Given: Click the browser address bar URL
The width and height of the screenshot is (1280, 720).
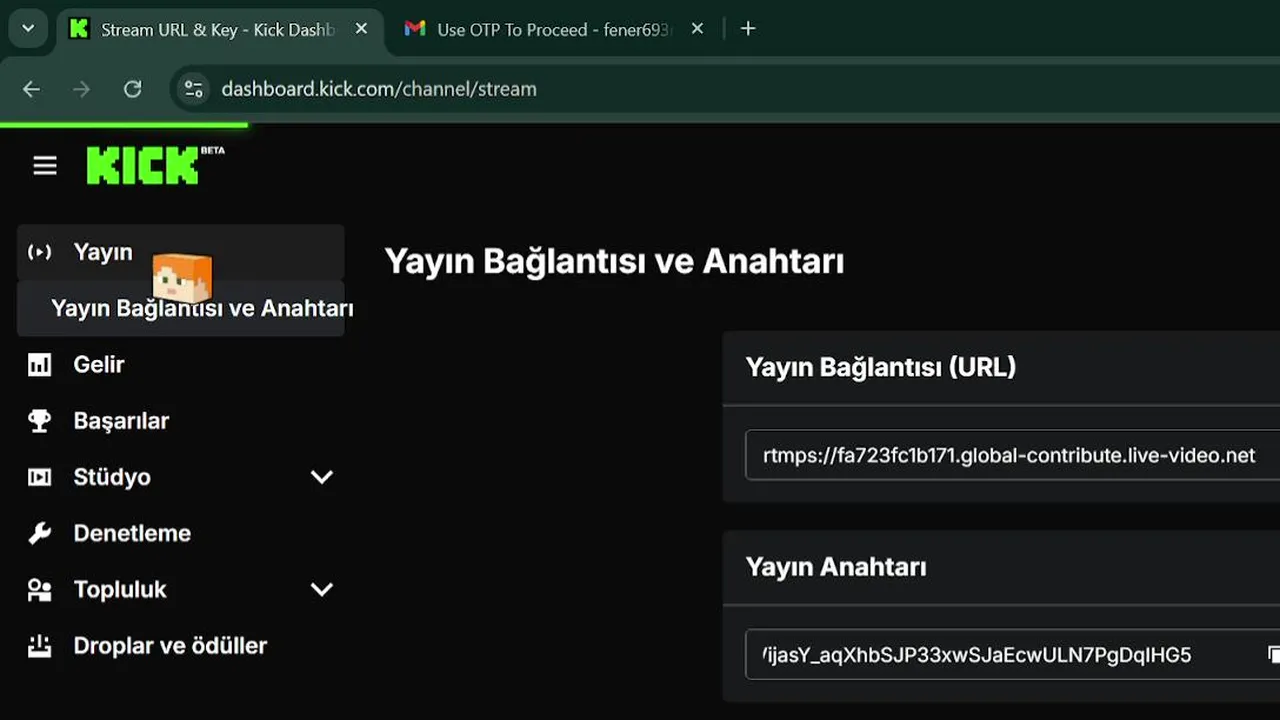Looking at the screenshot, I should (x=379, y=89).
